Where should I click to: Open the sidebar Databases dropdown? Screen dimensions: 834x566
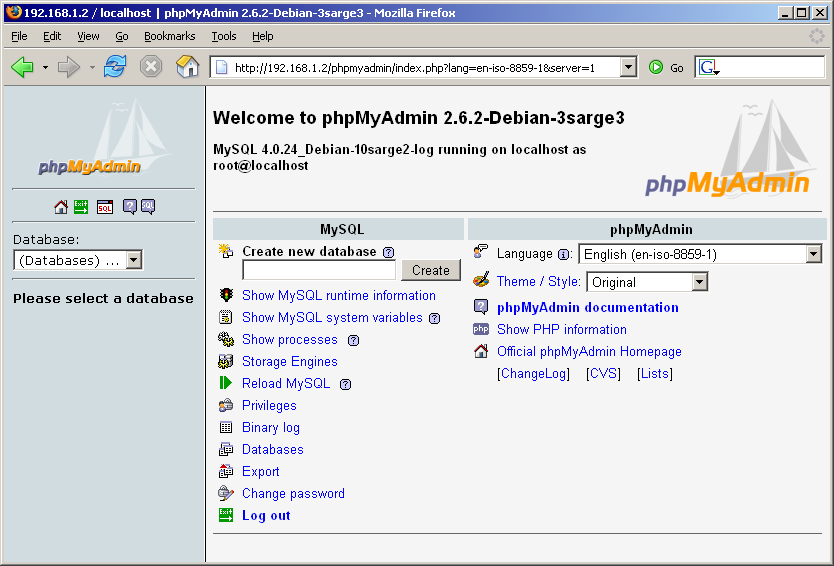tap(78, 260)
